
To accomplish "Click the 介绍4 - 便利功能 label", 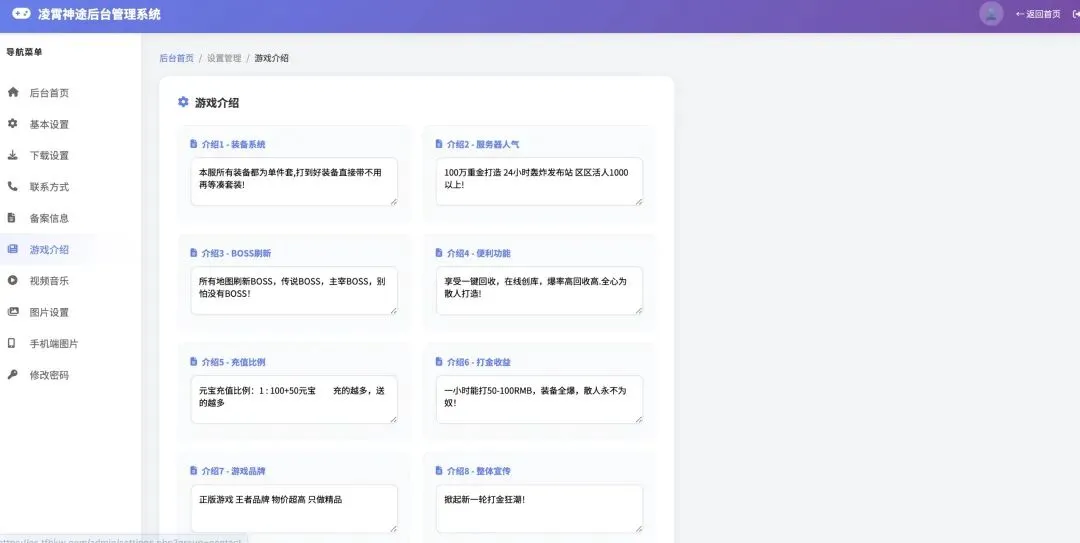I will tap(479, 253).
